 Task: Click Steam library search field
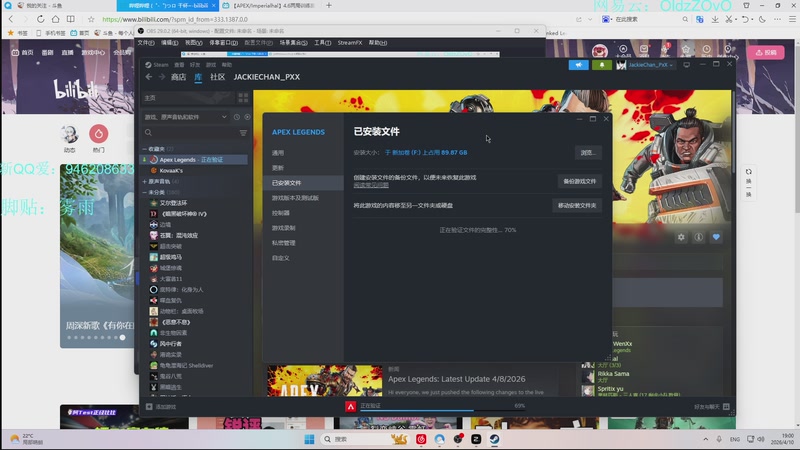190,133
